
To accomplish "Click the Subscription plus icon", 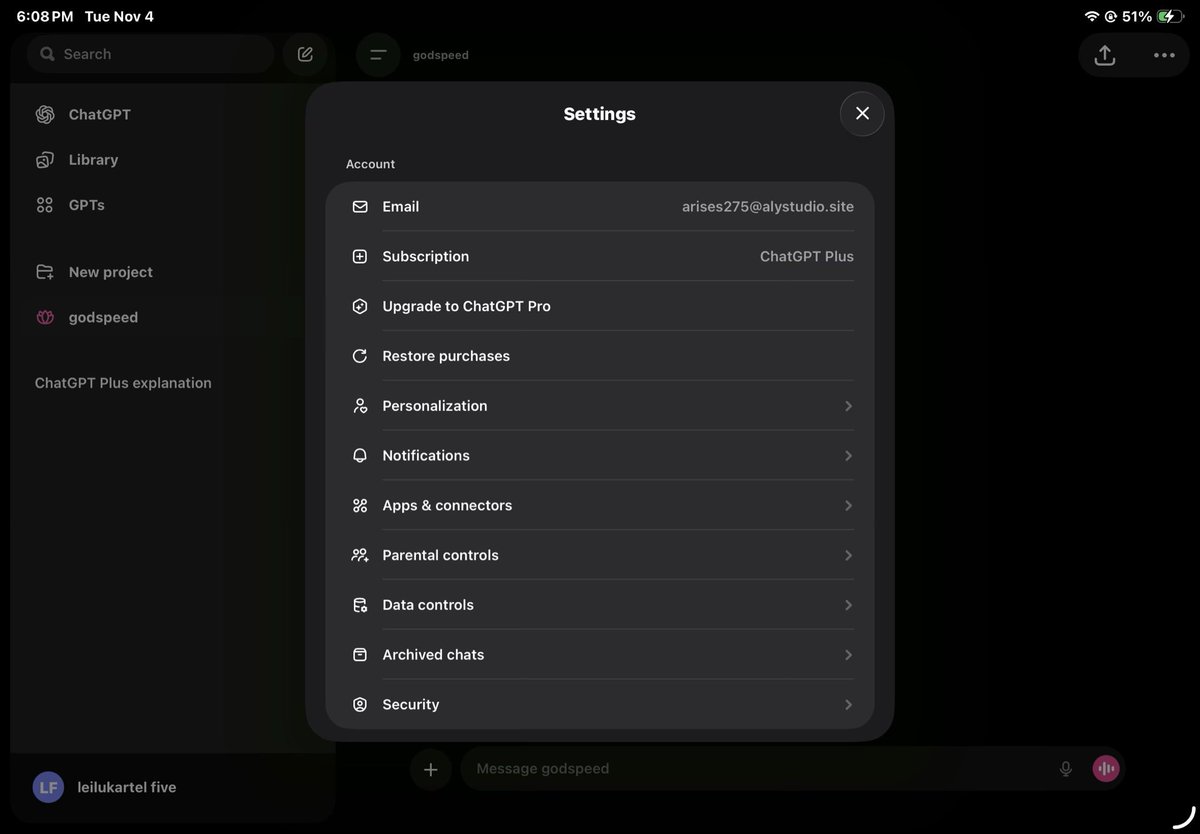I will (360, 257).
